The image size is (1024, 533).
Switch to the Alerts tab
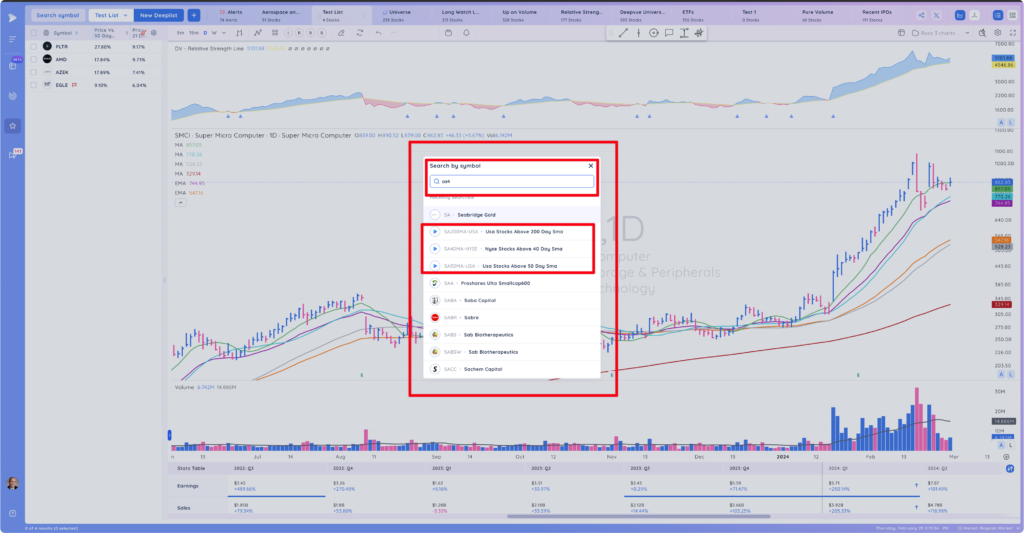click(231, 15)
